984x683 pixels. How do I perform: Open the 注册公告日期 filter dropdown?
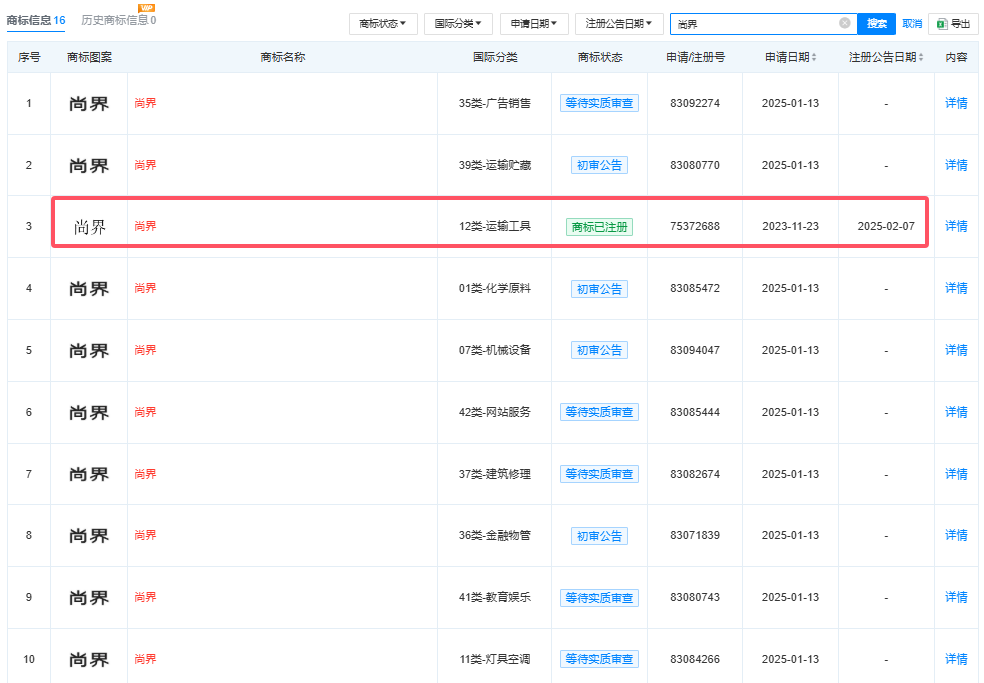pos(619,24)
